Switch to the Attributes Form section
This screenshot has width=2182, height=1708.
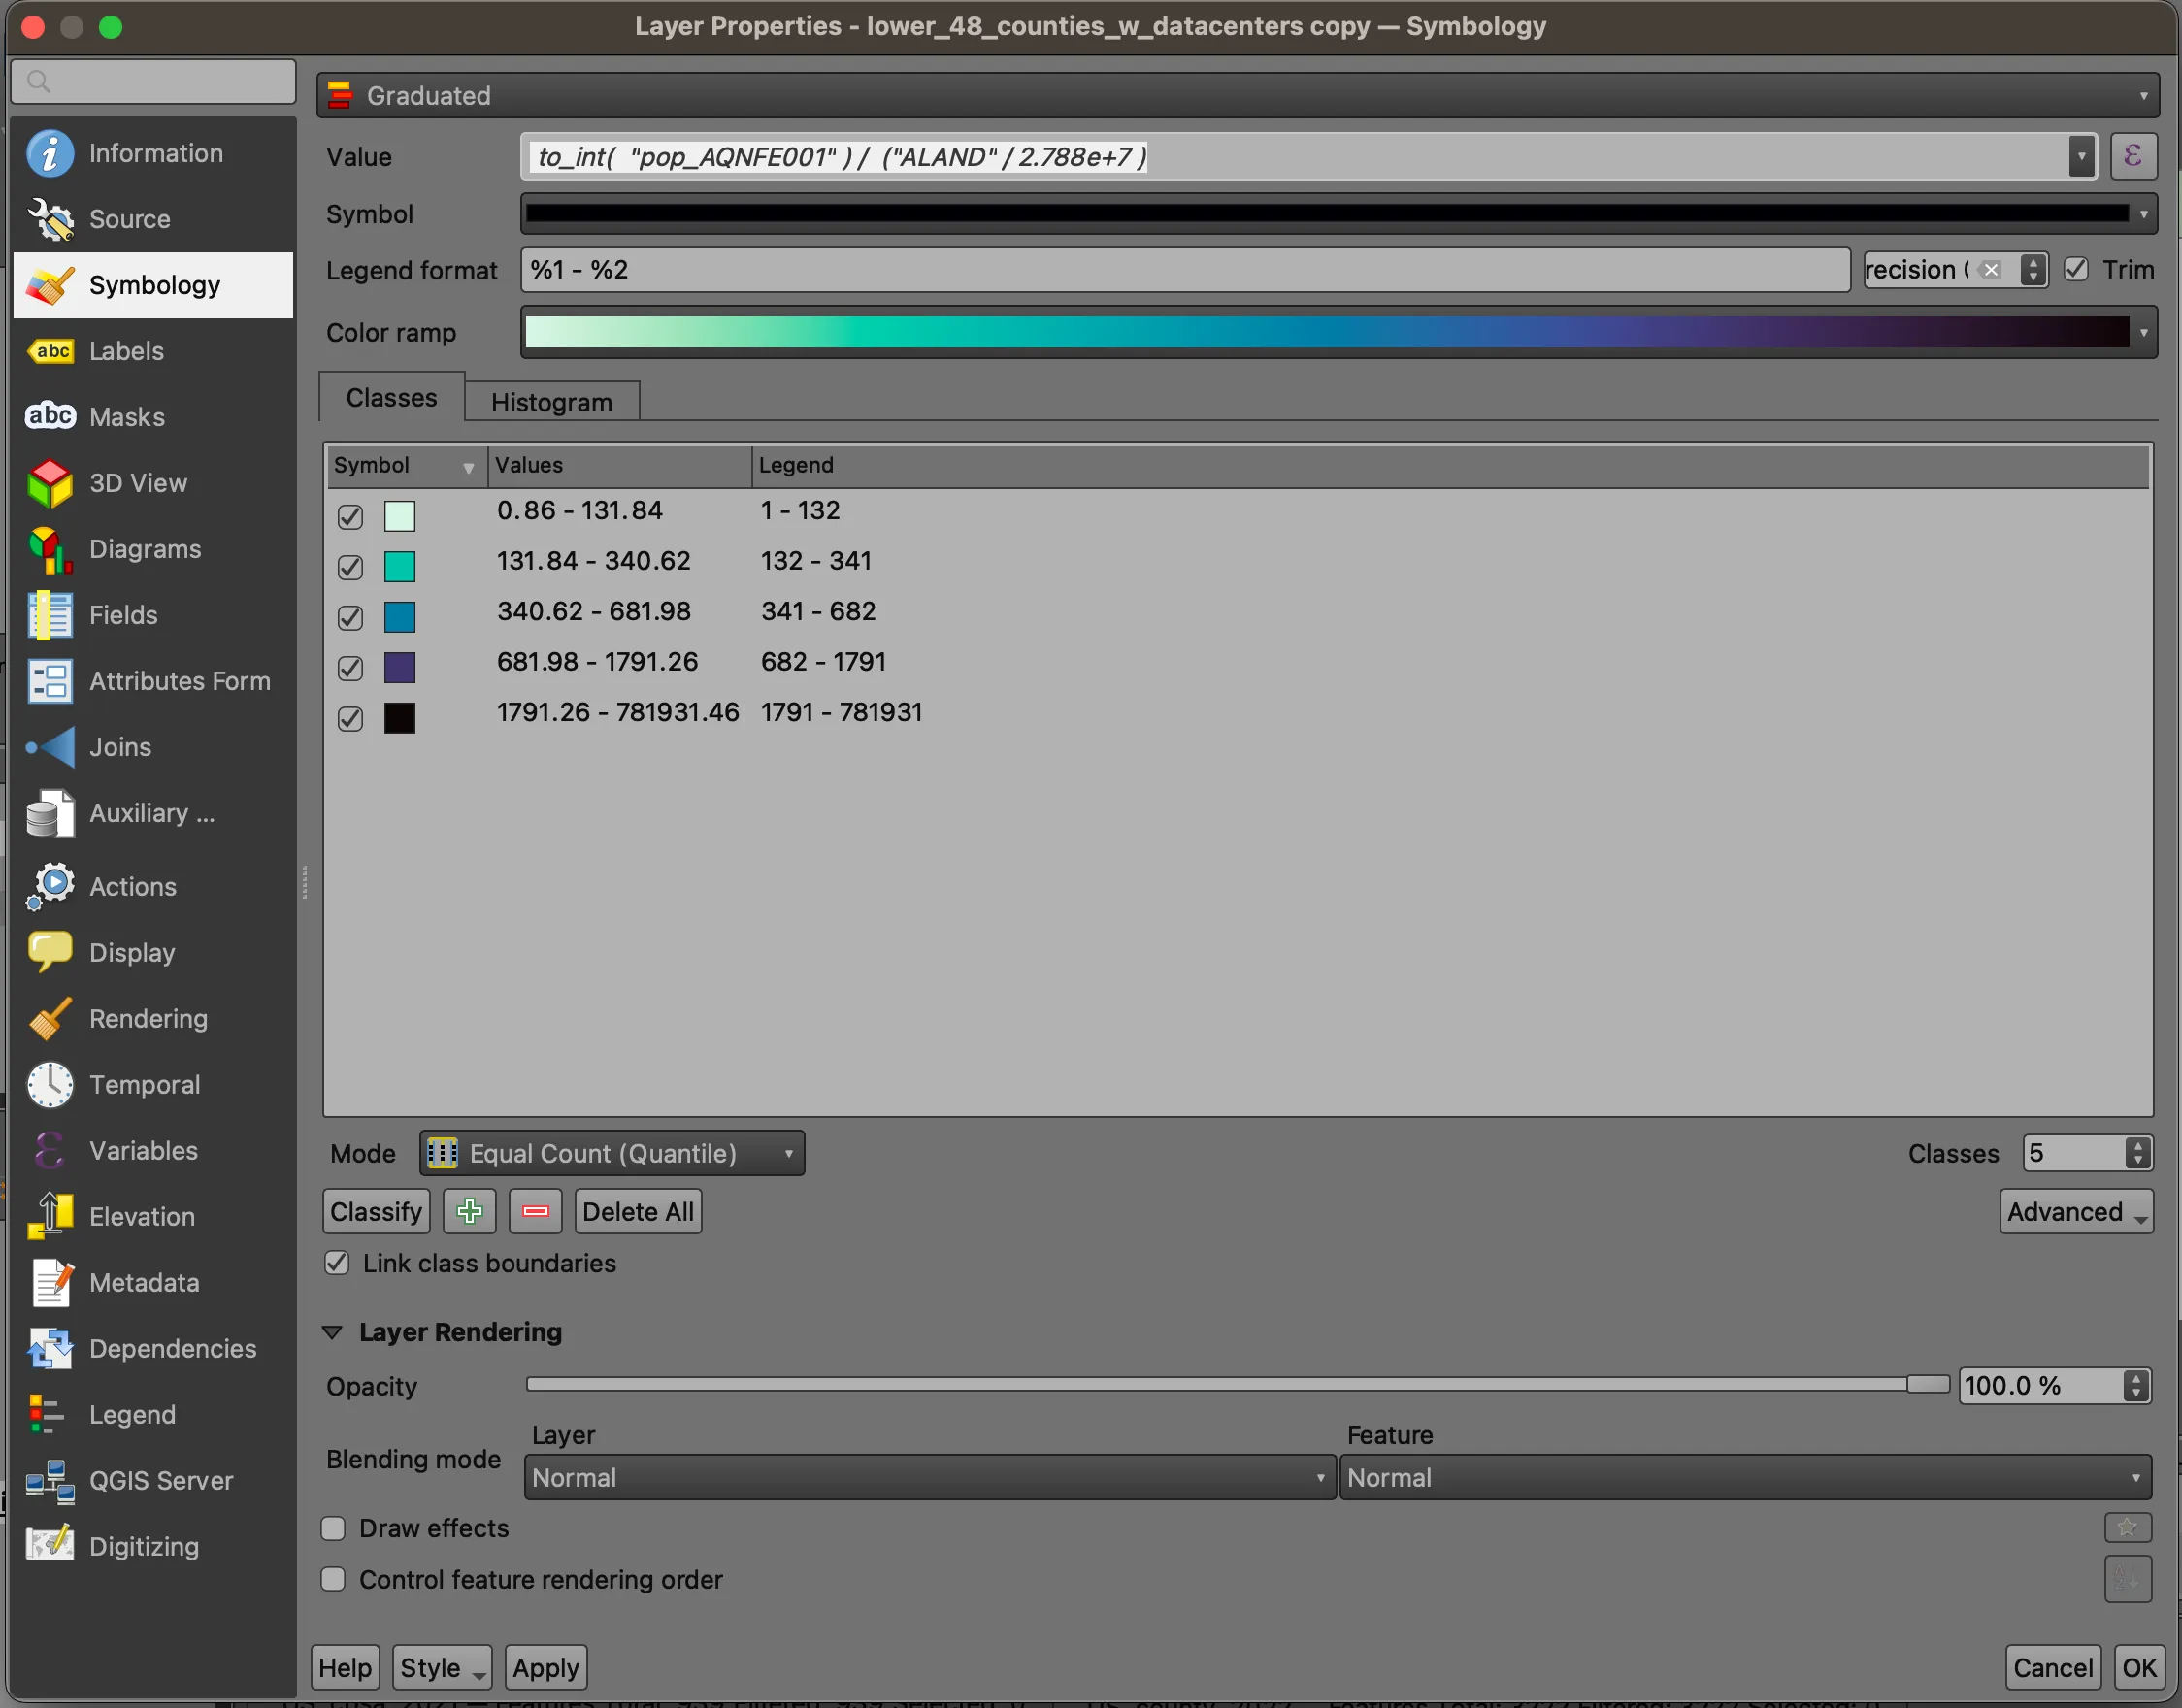pyautogui.click(x=179, y=681)
